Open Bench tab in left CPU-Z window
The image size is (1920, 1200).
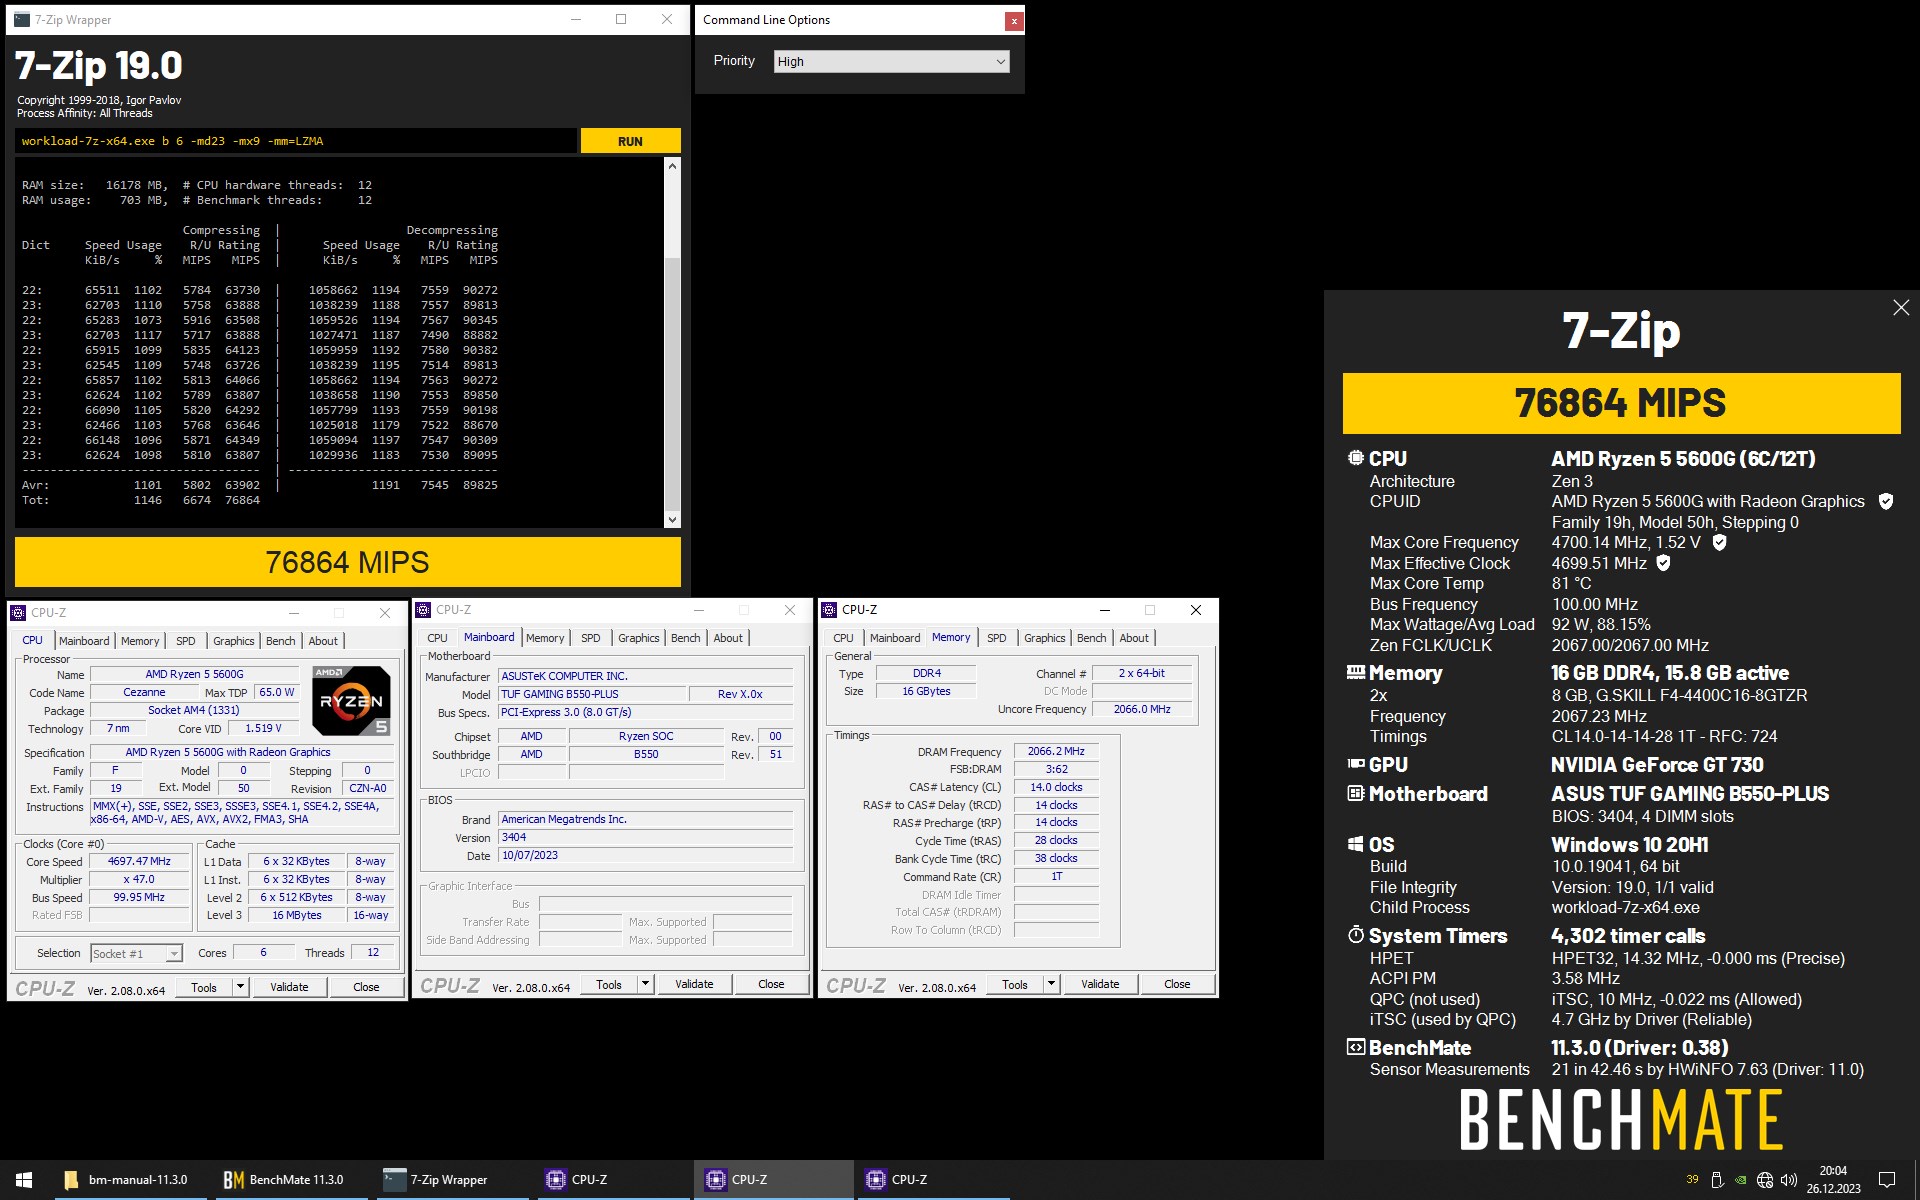click(281, 641)
